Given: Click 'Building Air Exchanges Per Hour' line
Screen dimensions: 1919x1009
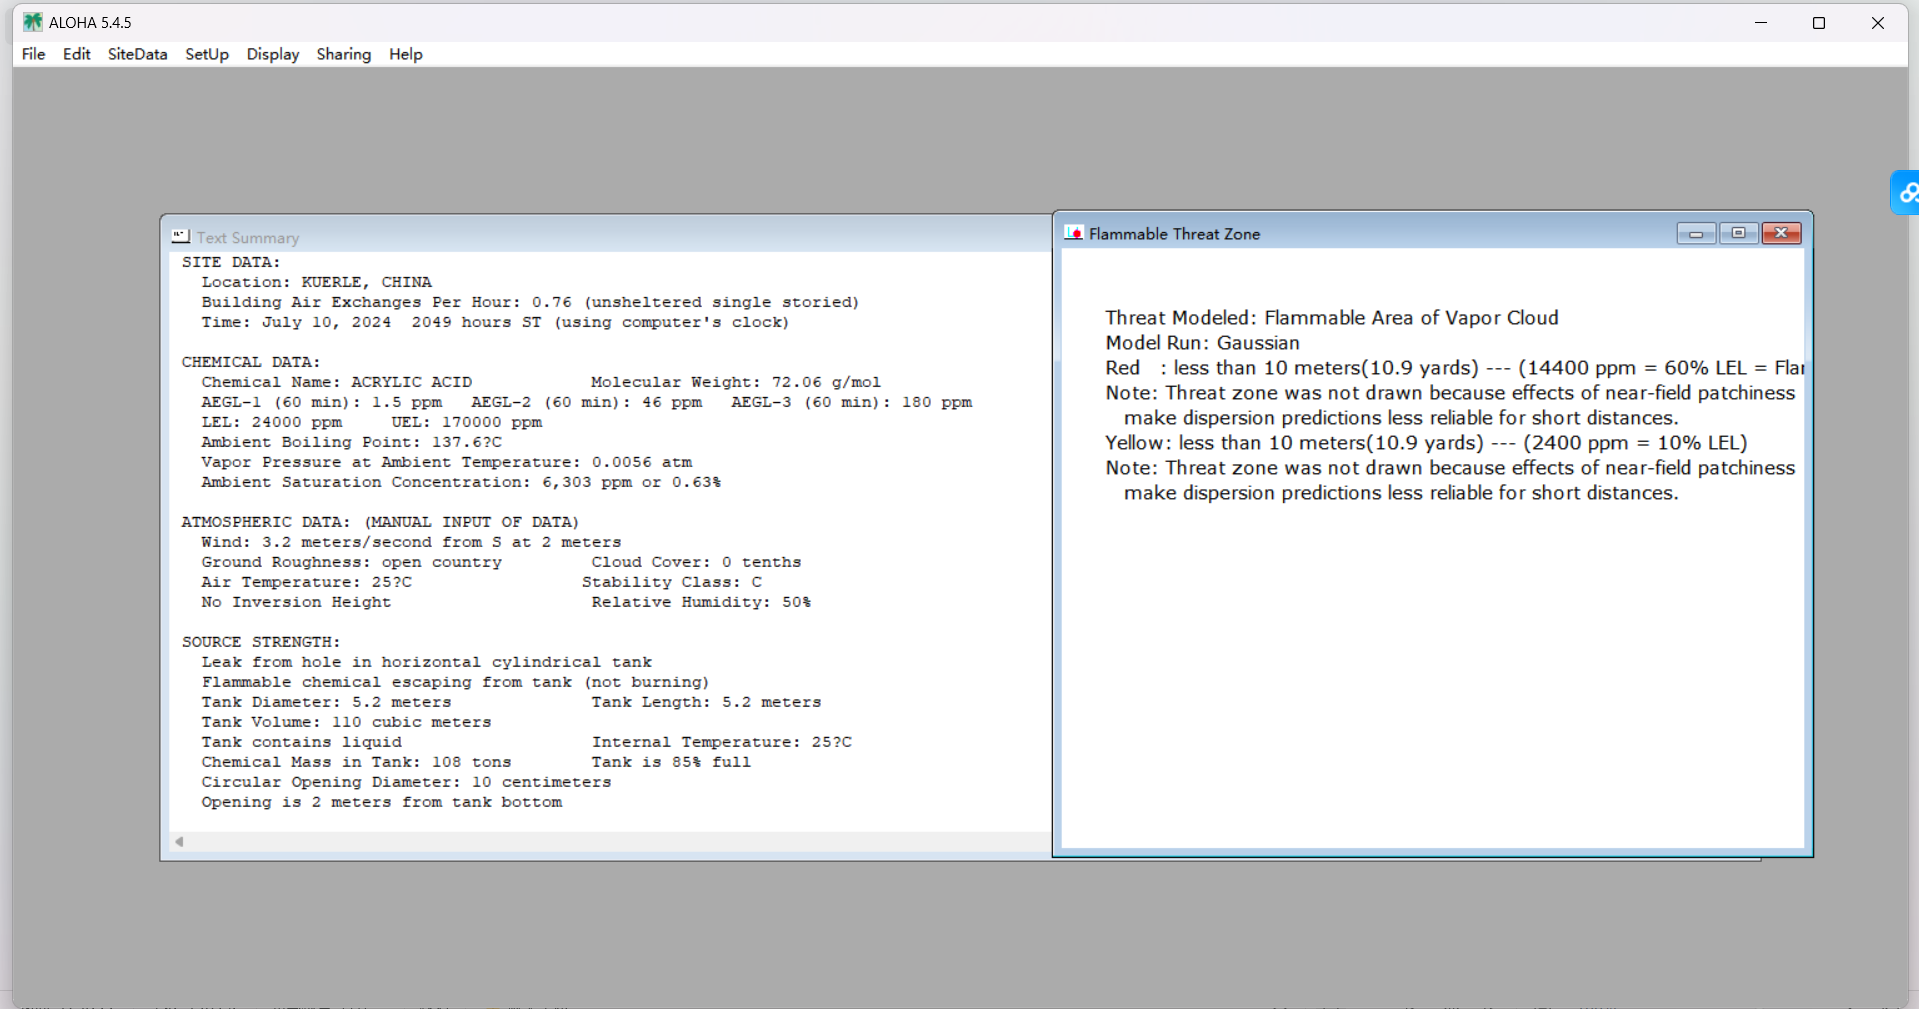Looking at the screenshot, I should tap(530, 302).
